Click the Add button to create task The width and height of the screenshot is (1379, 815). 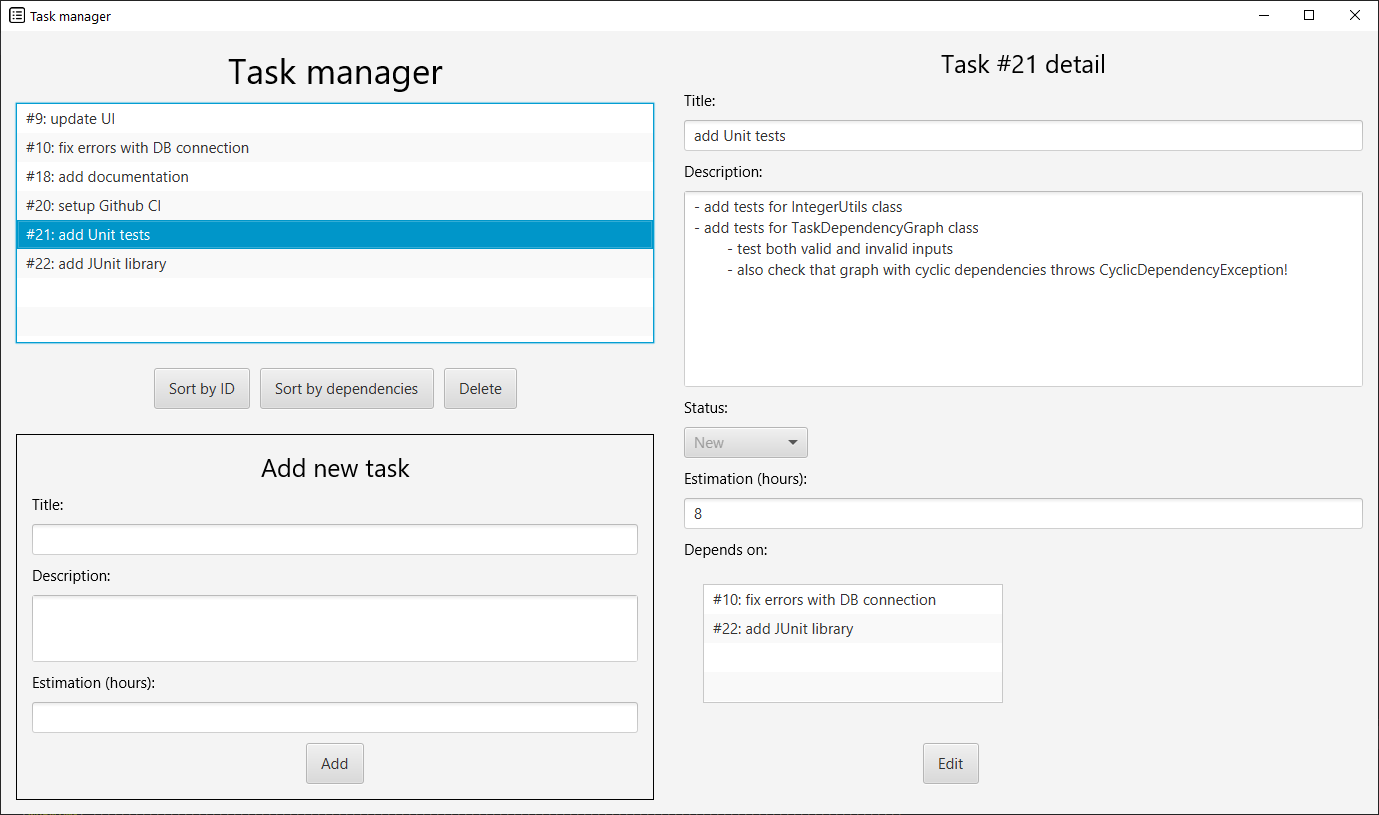click(335, 764)
